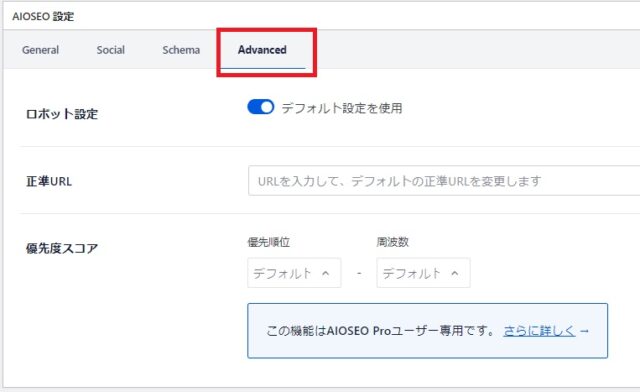
Task: Switch to the General tab
Action: (x=40, y=50)
